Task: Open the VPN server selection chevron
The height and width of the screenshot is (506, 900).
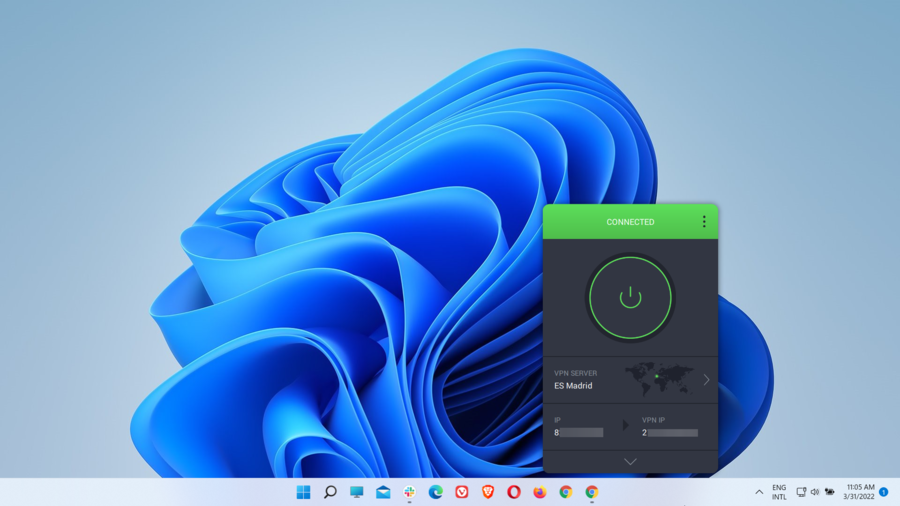Action: (706, 380)
